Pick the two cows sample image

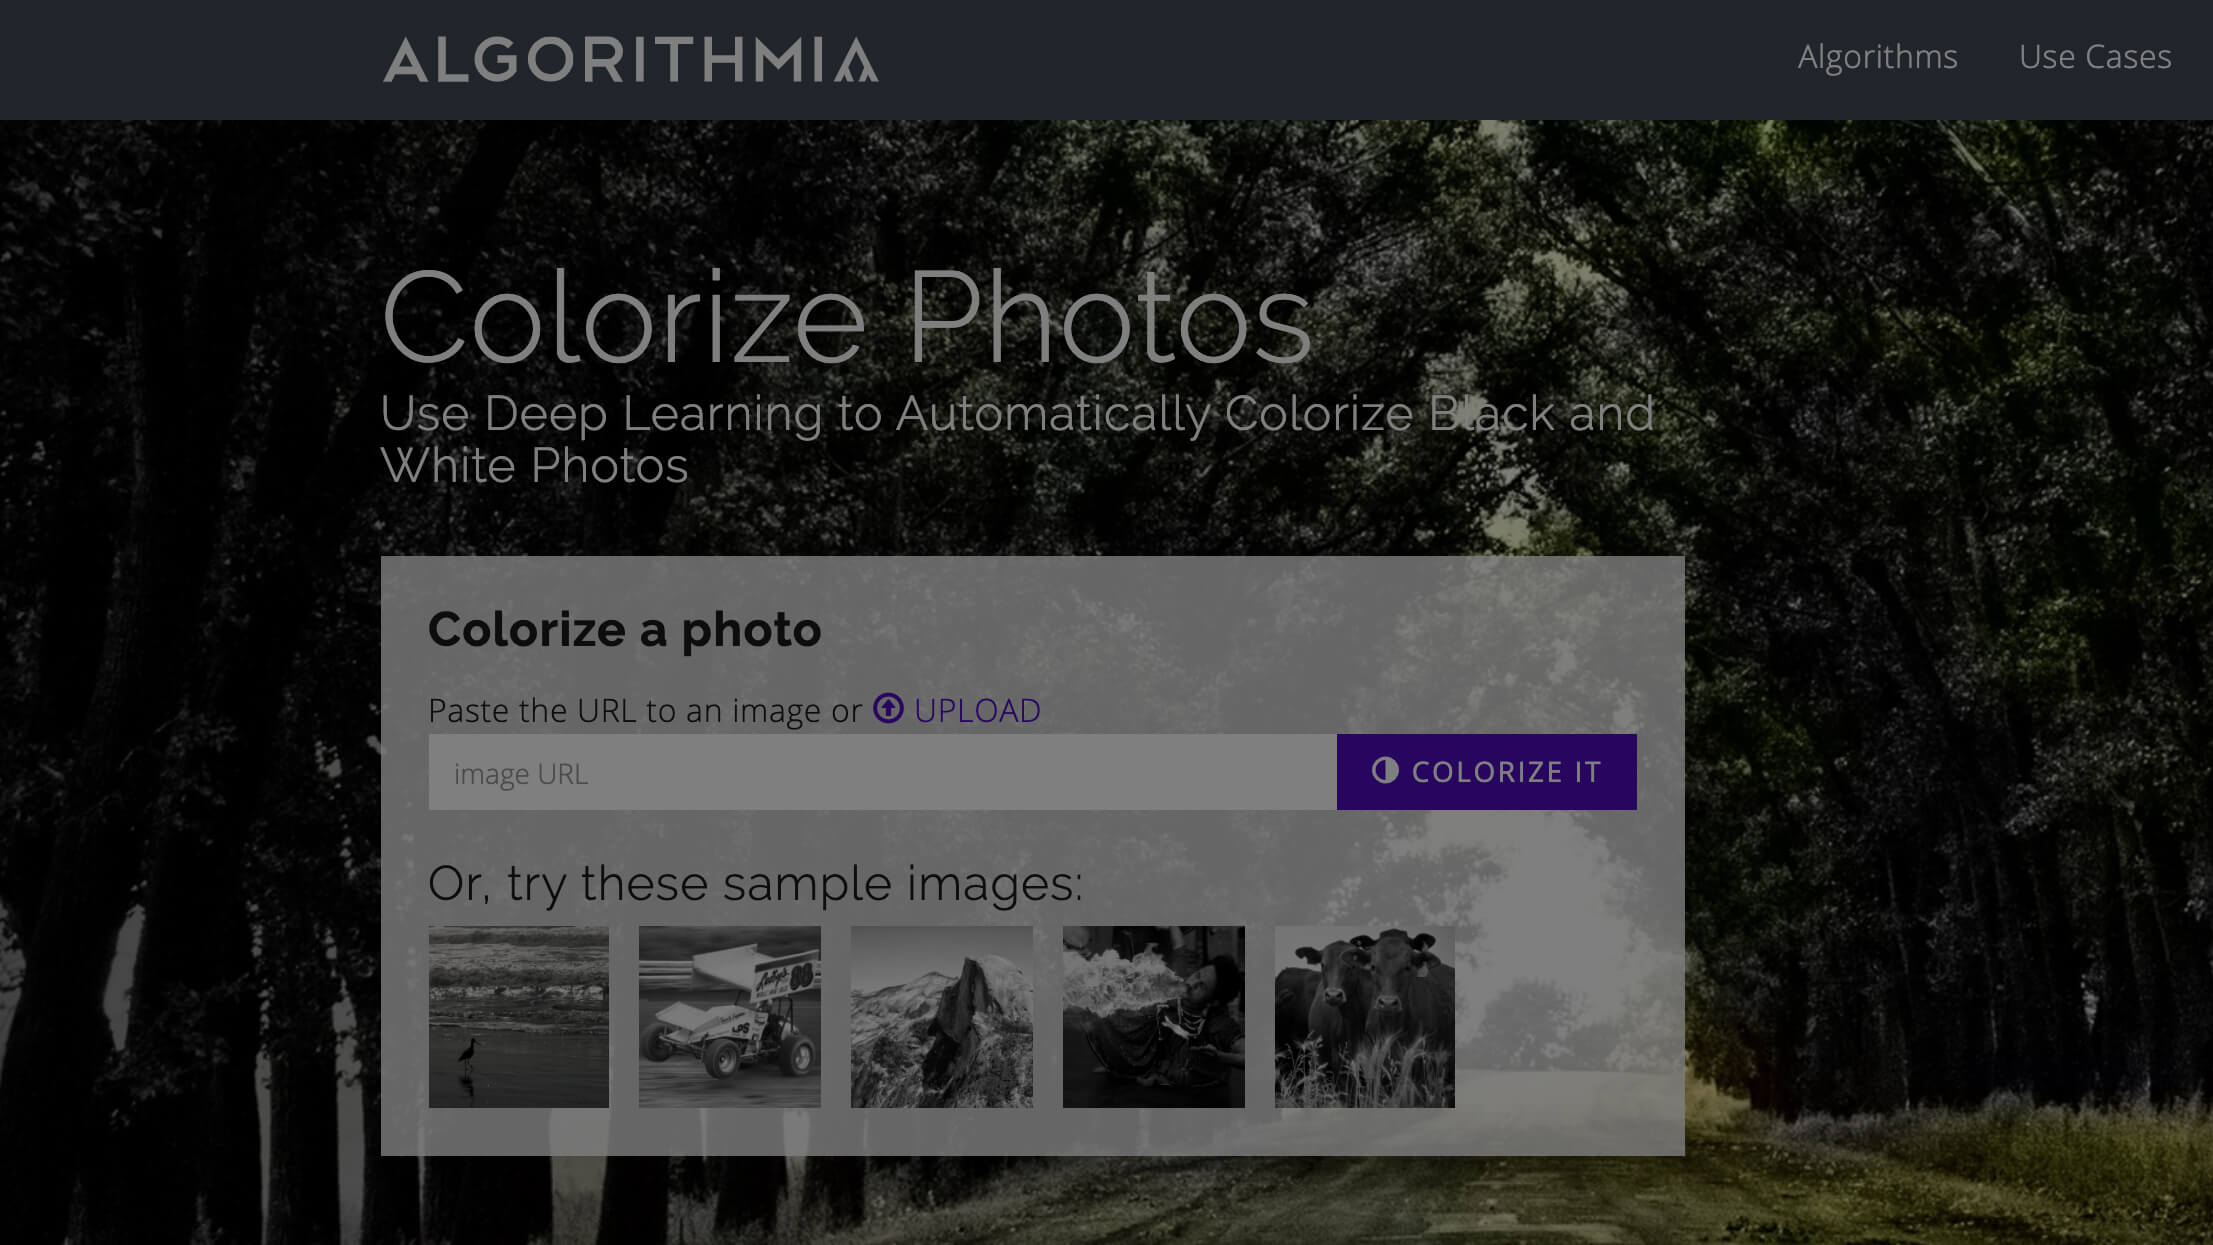(1364, 1016)
